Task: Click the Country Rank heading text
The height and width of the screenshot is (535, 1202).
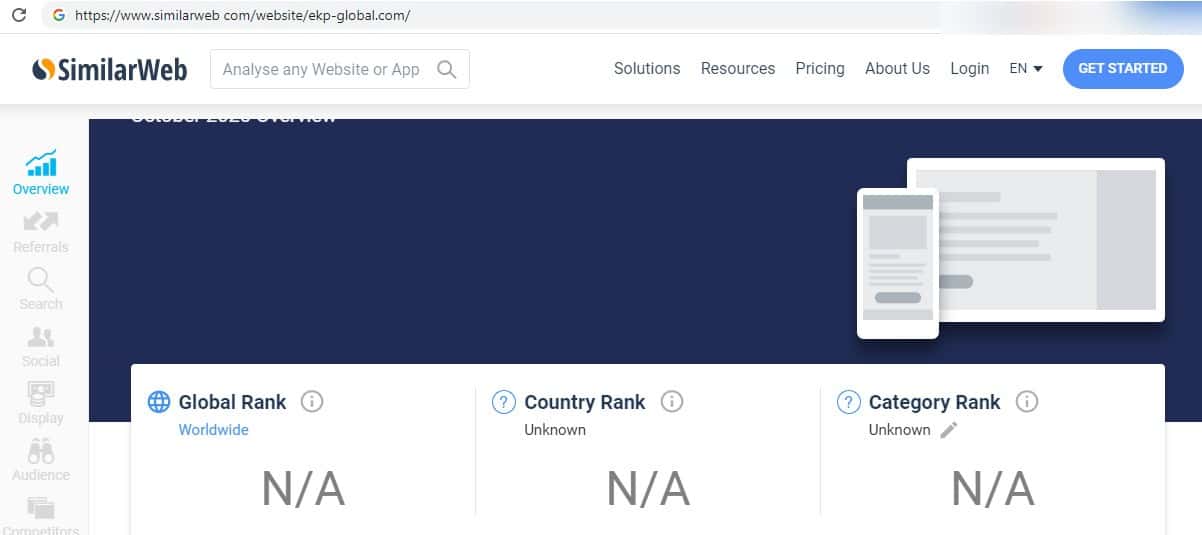Action: [x=585, y=402]
